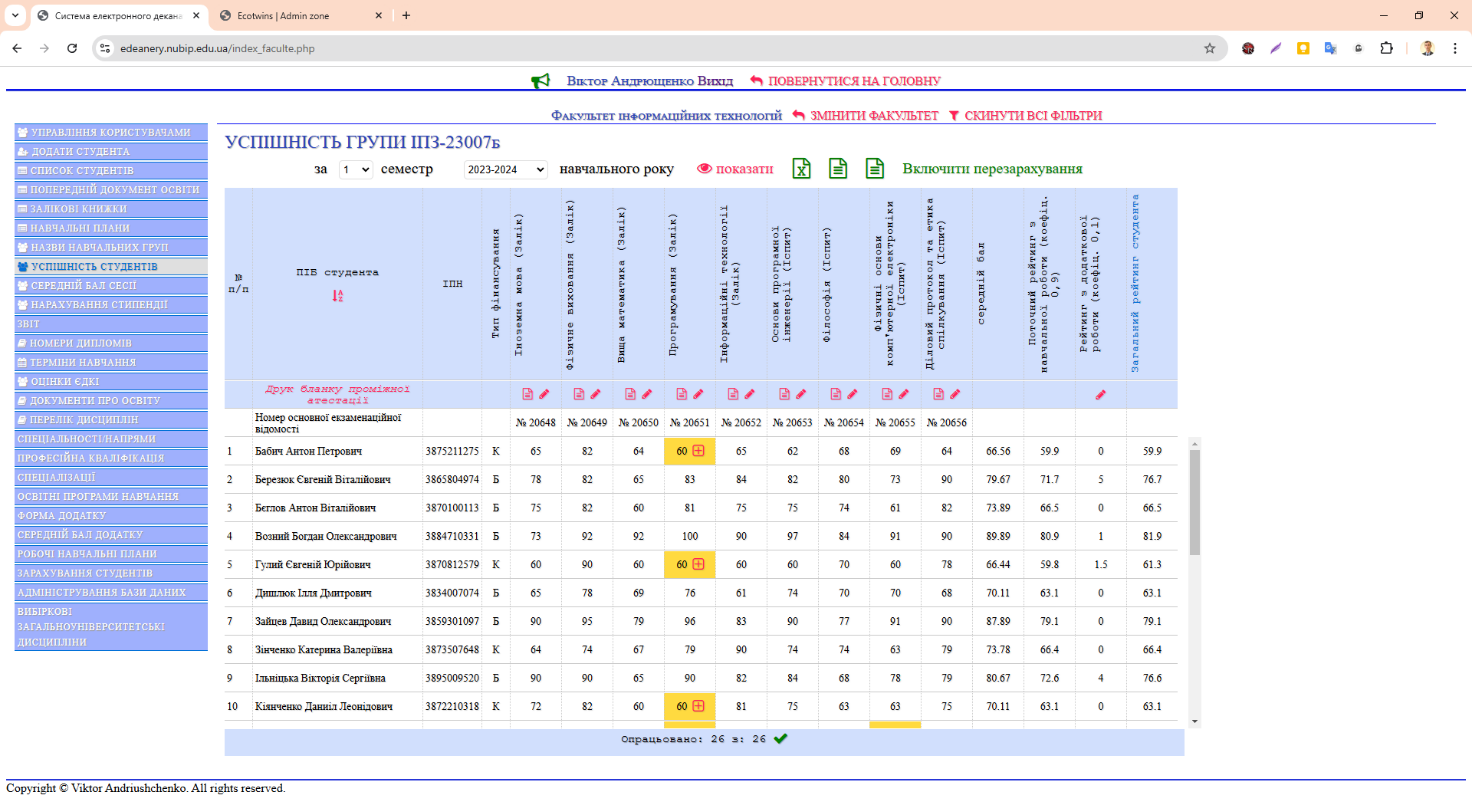Open the Chrome three-dot menu
Image resolution: width=1472 pixels, height=805 pixels.
1454,48
